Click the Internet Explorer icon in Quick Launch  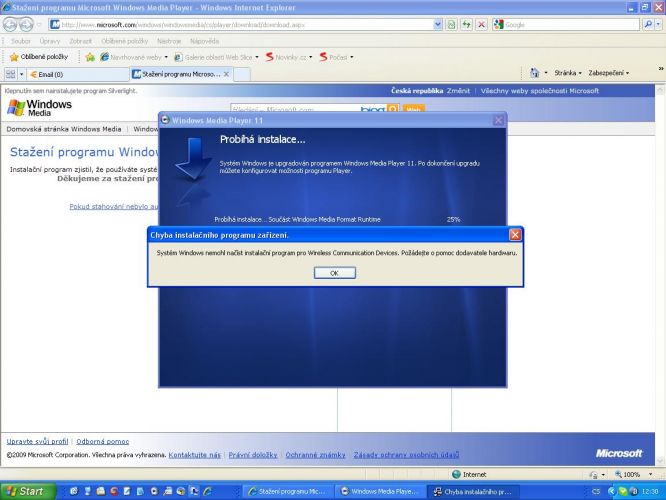click(x=208, y=492)
